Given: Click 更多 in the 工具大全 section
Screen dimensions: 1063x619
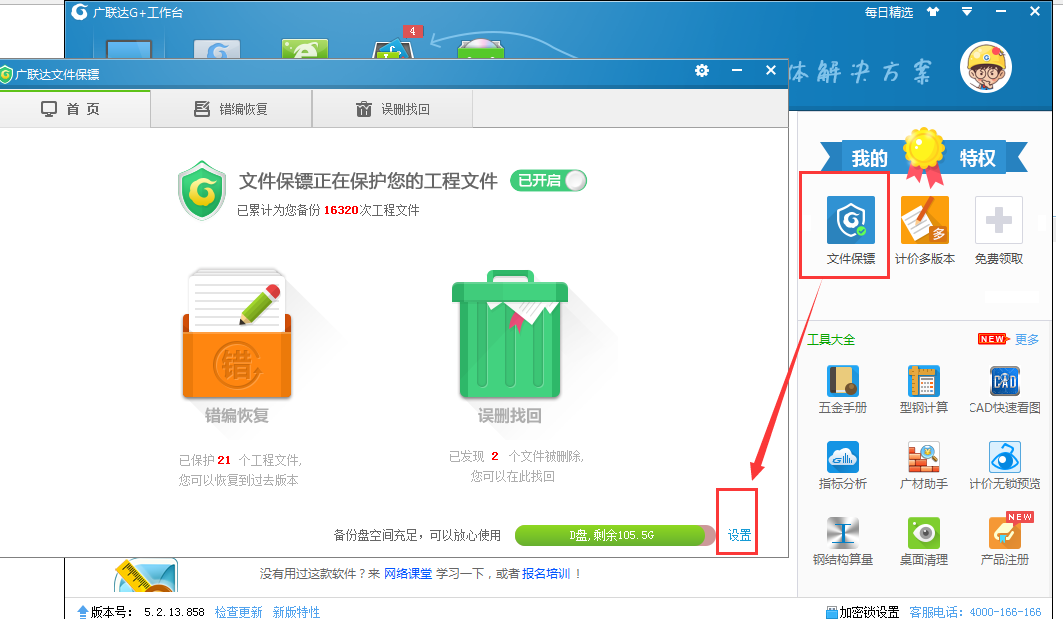Looking at the screenshot, I should (x=1026, y=339).
